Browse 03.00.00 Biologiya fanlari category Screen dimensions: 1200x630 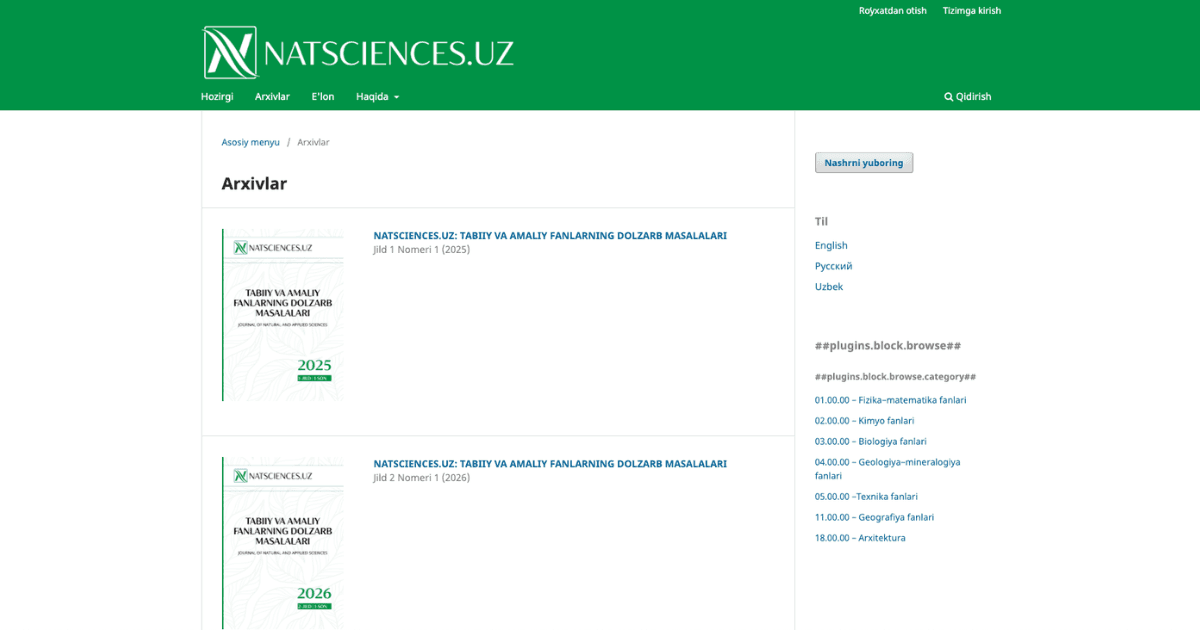click(871, 441)
